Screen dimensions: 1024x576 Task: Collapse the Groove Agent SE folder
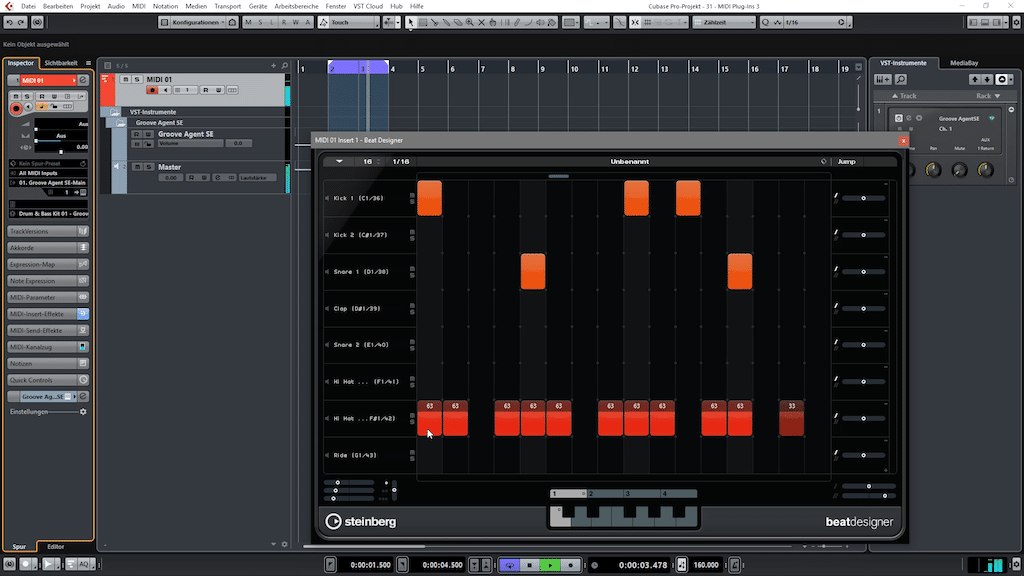121,123
